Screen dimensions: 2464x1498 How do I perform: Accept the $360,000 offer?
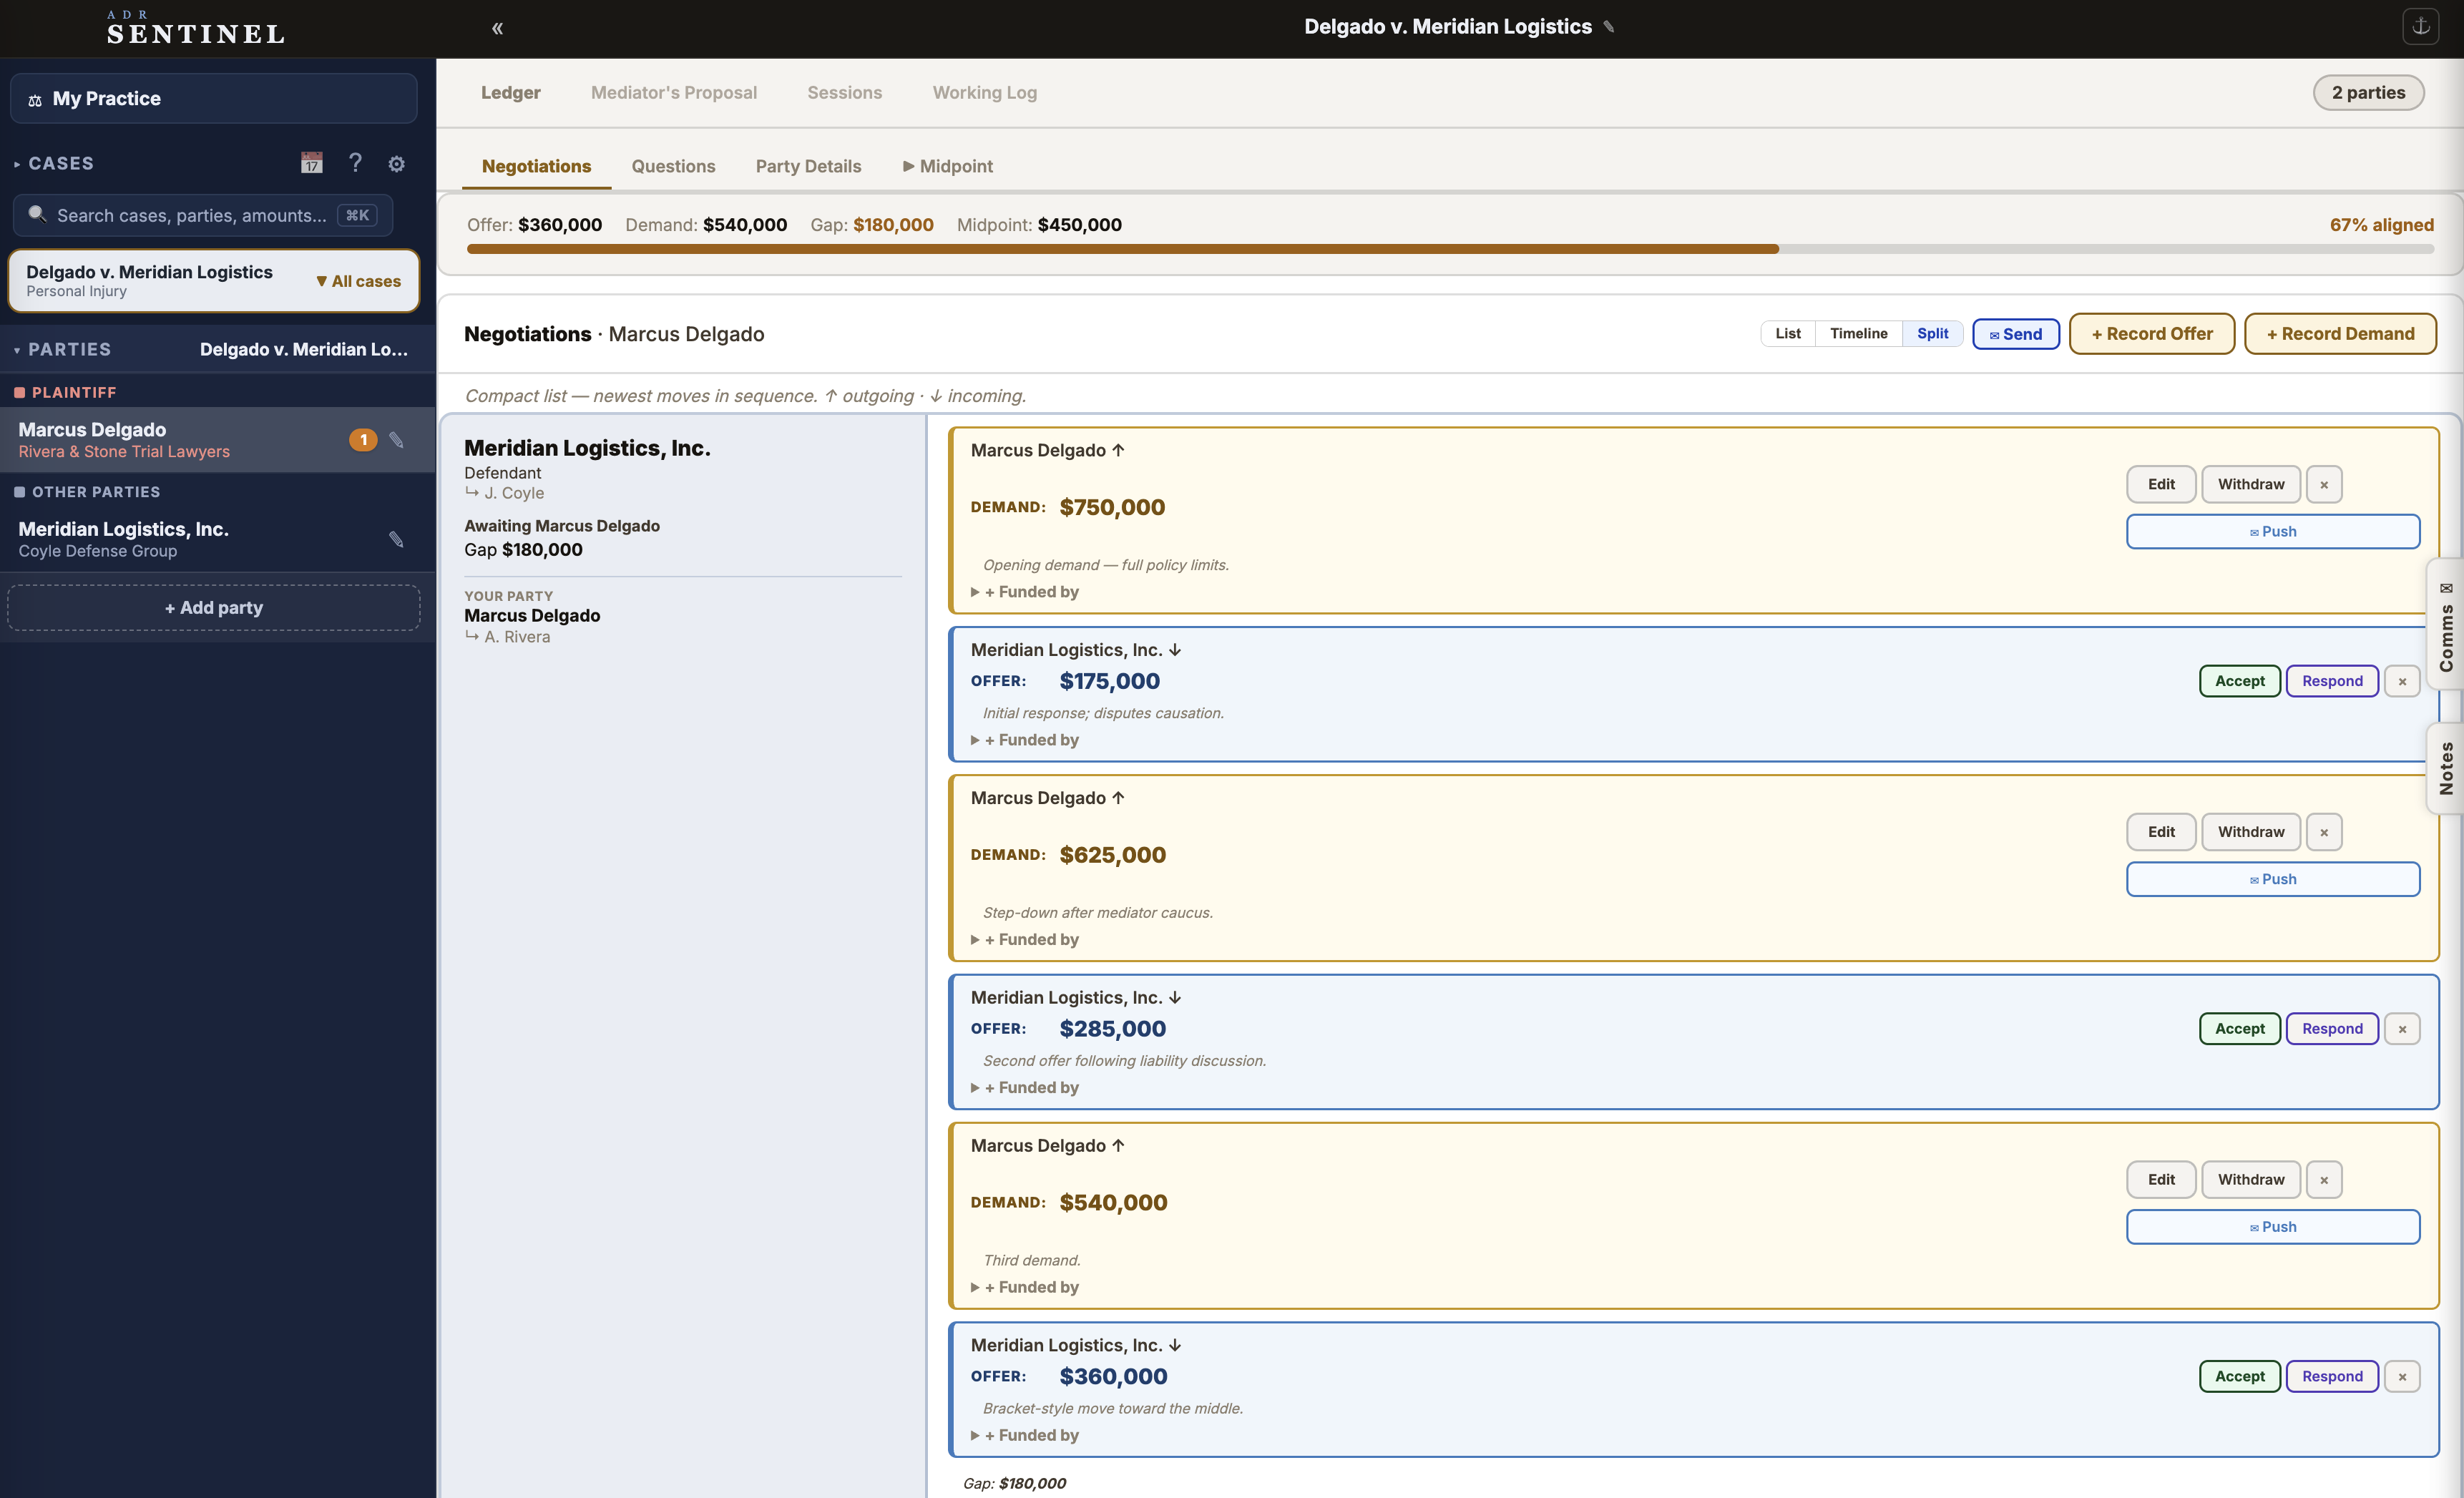(x=2239, y=1377)
